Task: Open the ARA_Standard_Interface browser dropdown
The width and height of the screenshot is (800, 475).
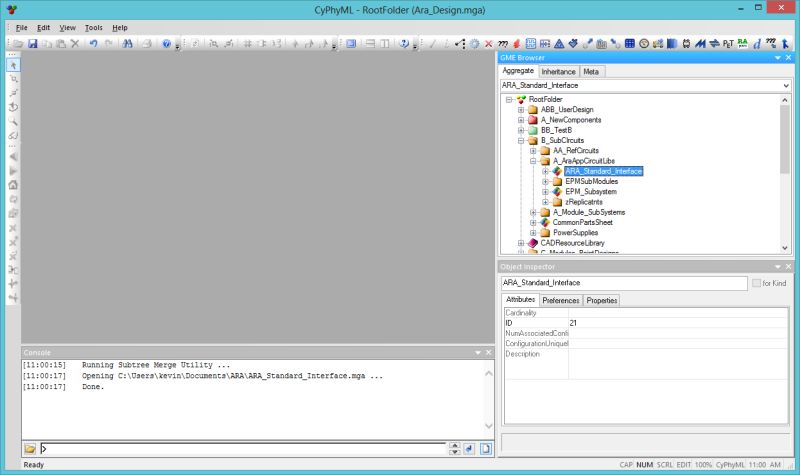Action: [x=786, y=85]
